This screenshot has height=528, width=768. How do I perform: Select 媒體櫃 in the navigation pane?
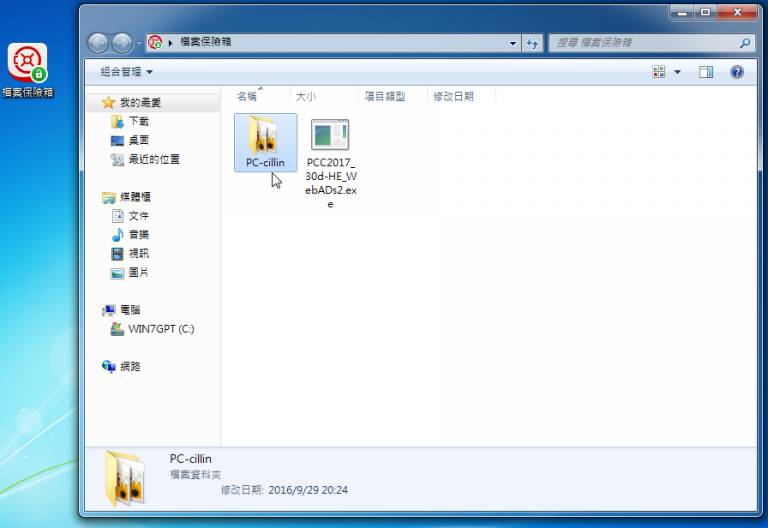tap(136, 197)
